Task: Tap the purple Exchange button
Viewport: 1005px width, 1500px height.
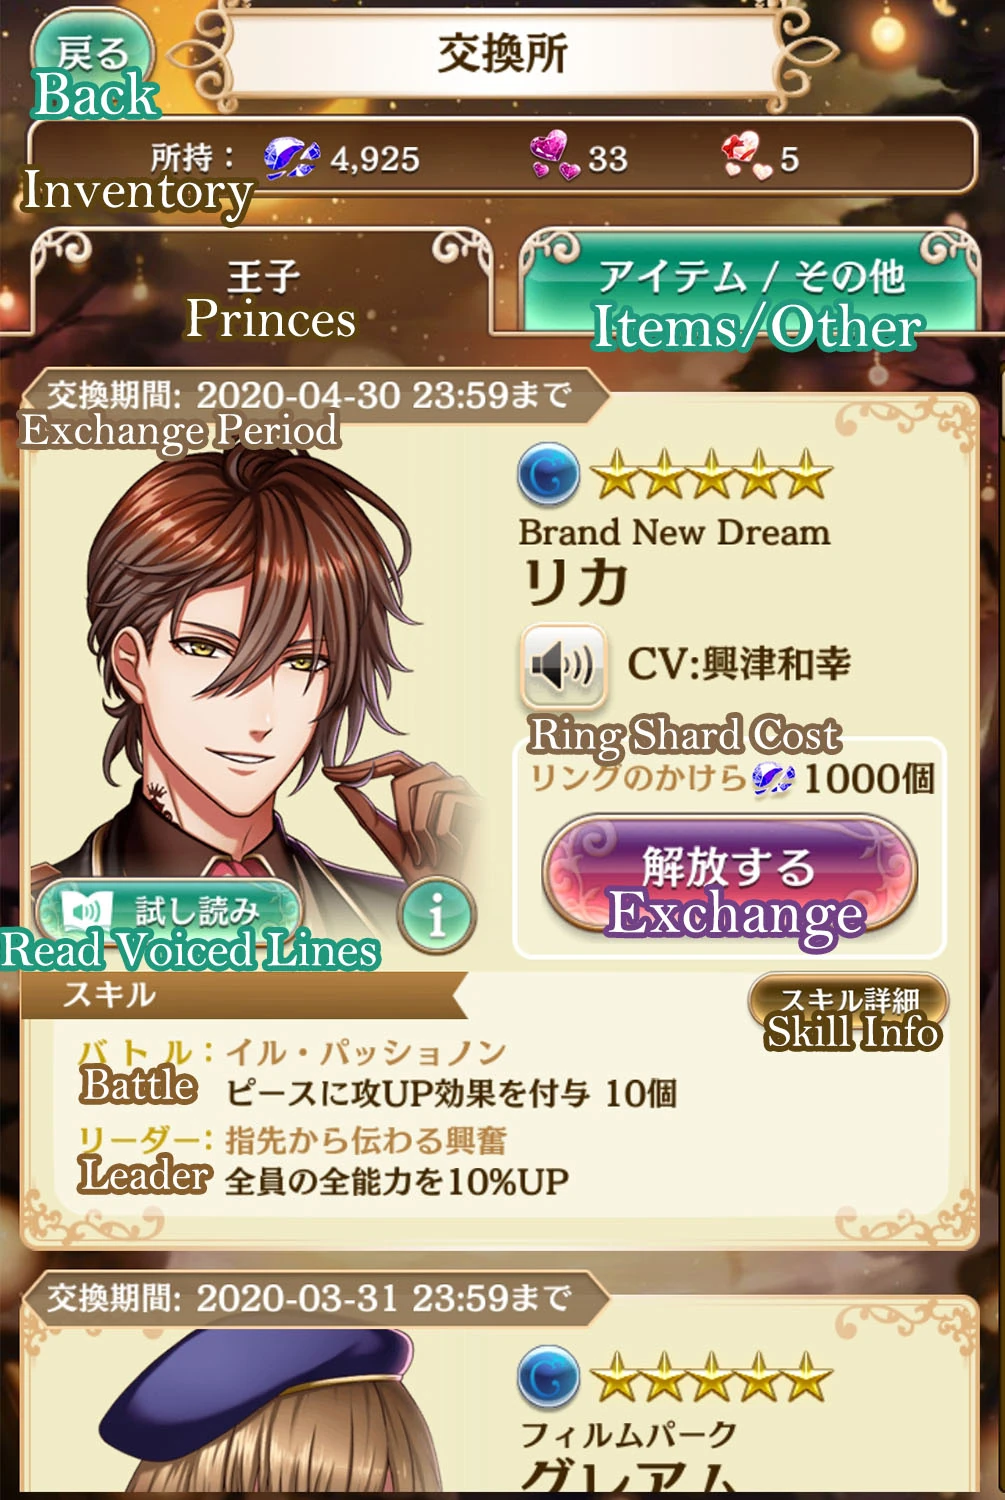Action: 729,876
